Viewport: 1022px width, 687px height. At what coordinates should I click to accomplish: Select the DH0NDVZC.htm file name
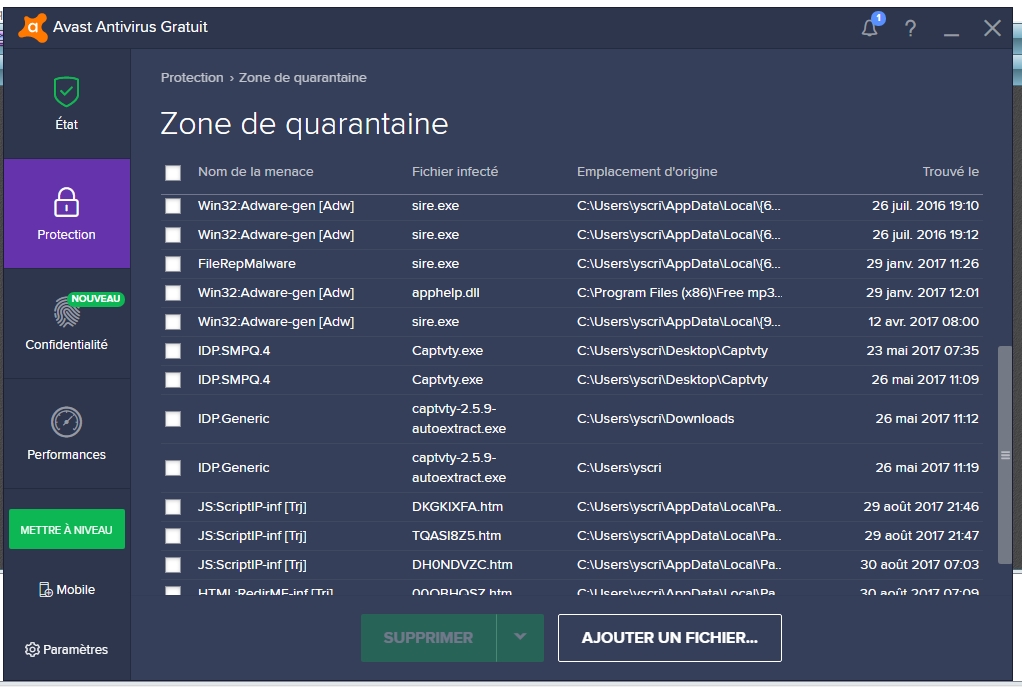click(x=462, y=564)
